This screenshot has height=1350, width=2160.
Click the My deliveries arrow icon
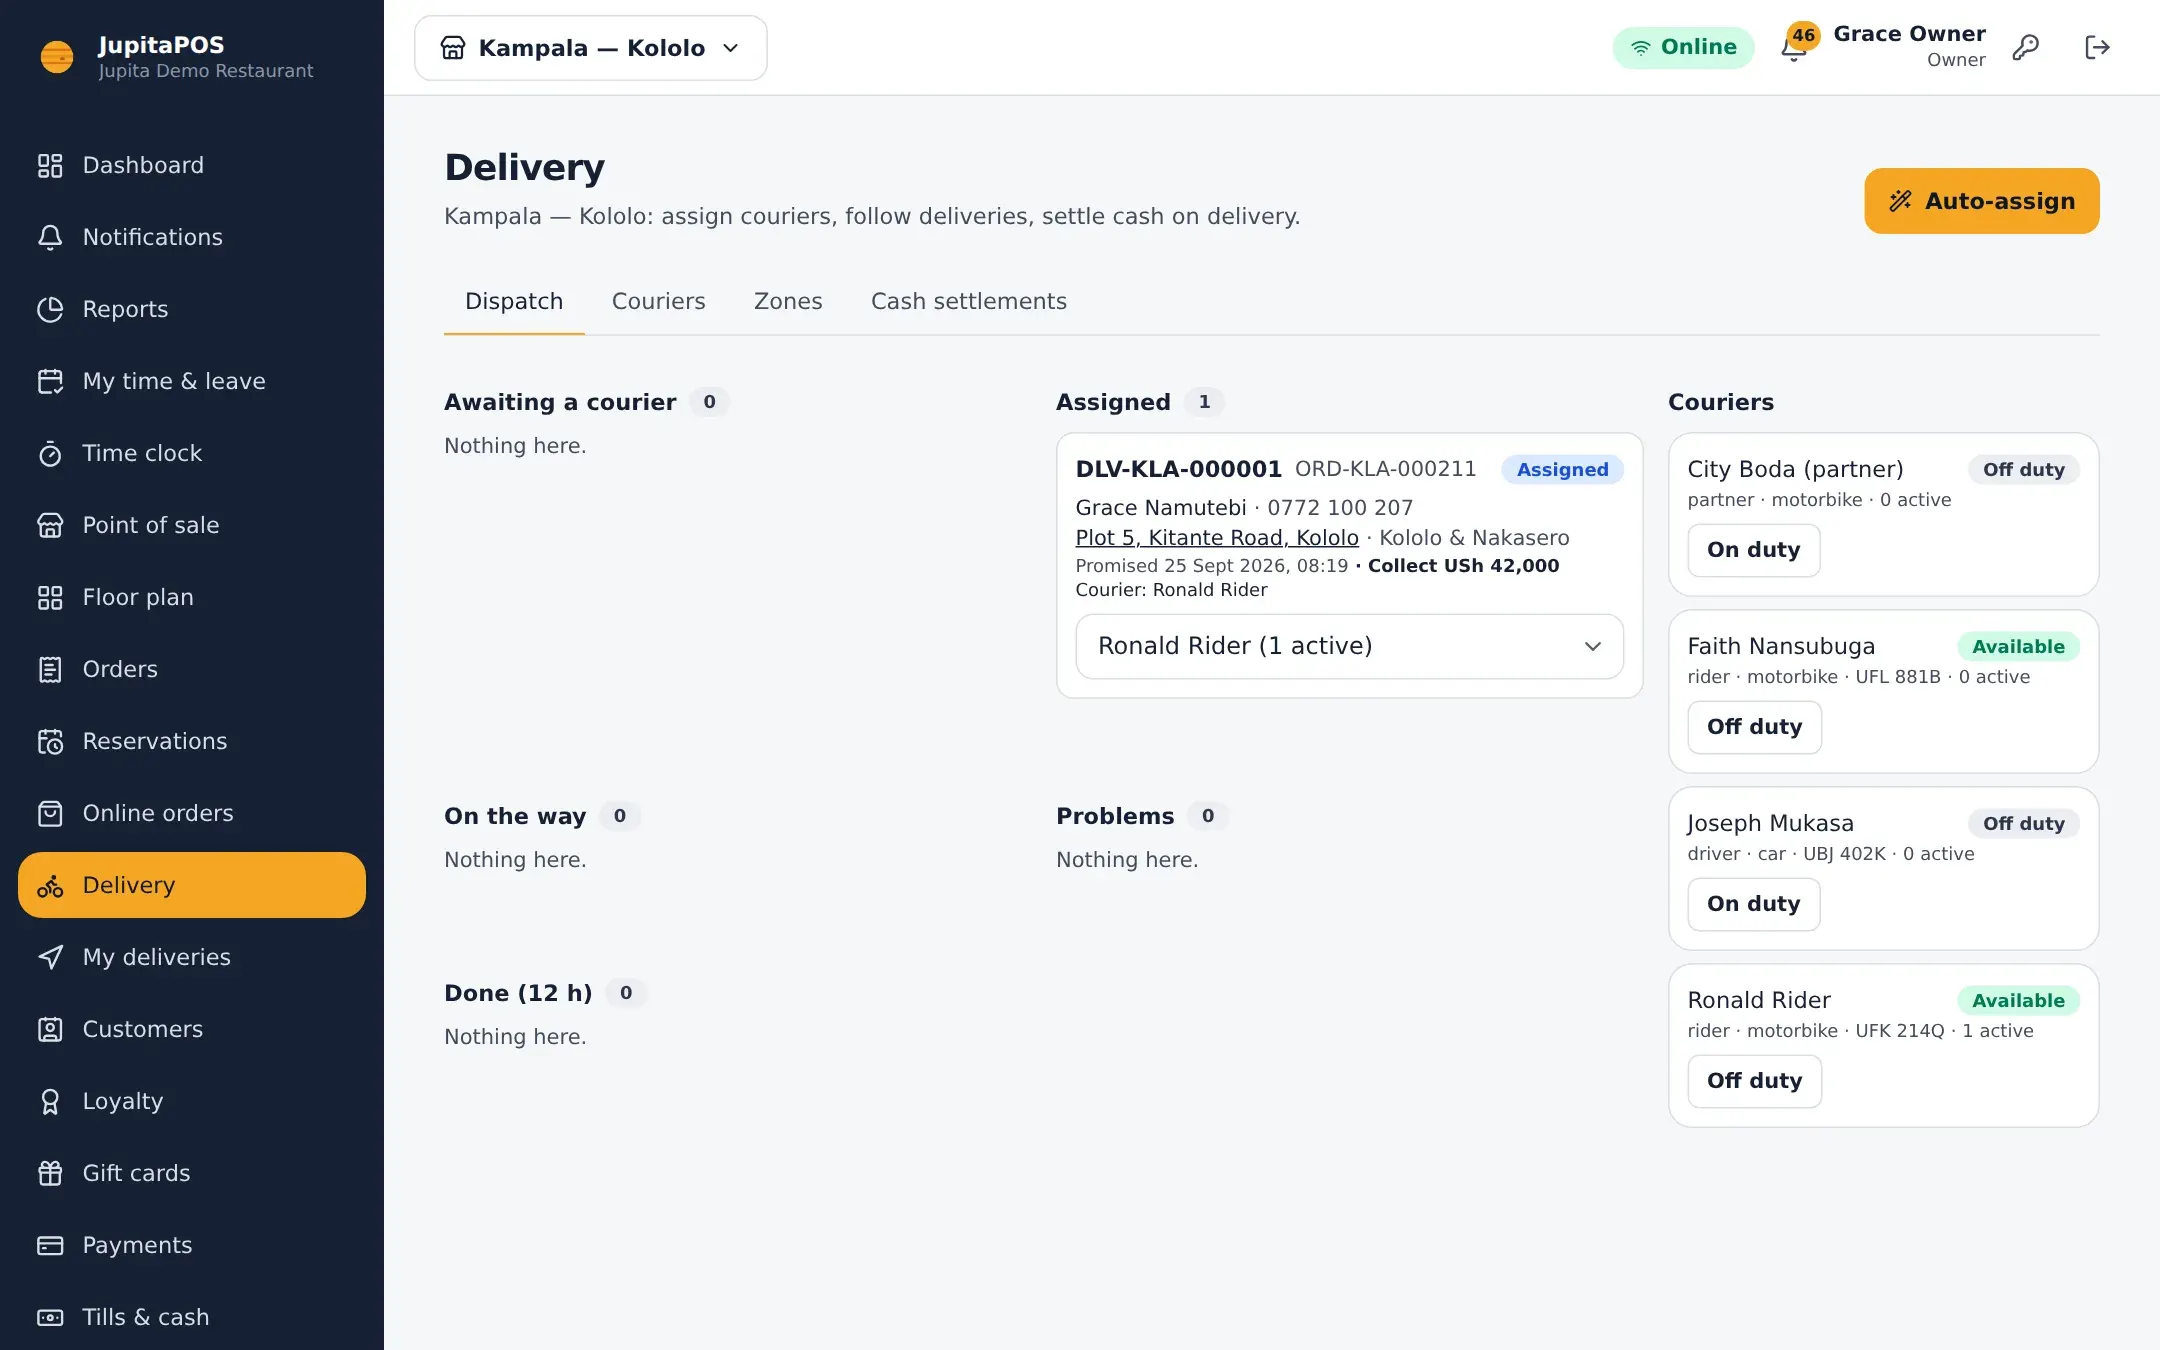pyautogui.click(x=50, y=957)
